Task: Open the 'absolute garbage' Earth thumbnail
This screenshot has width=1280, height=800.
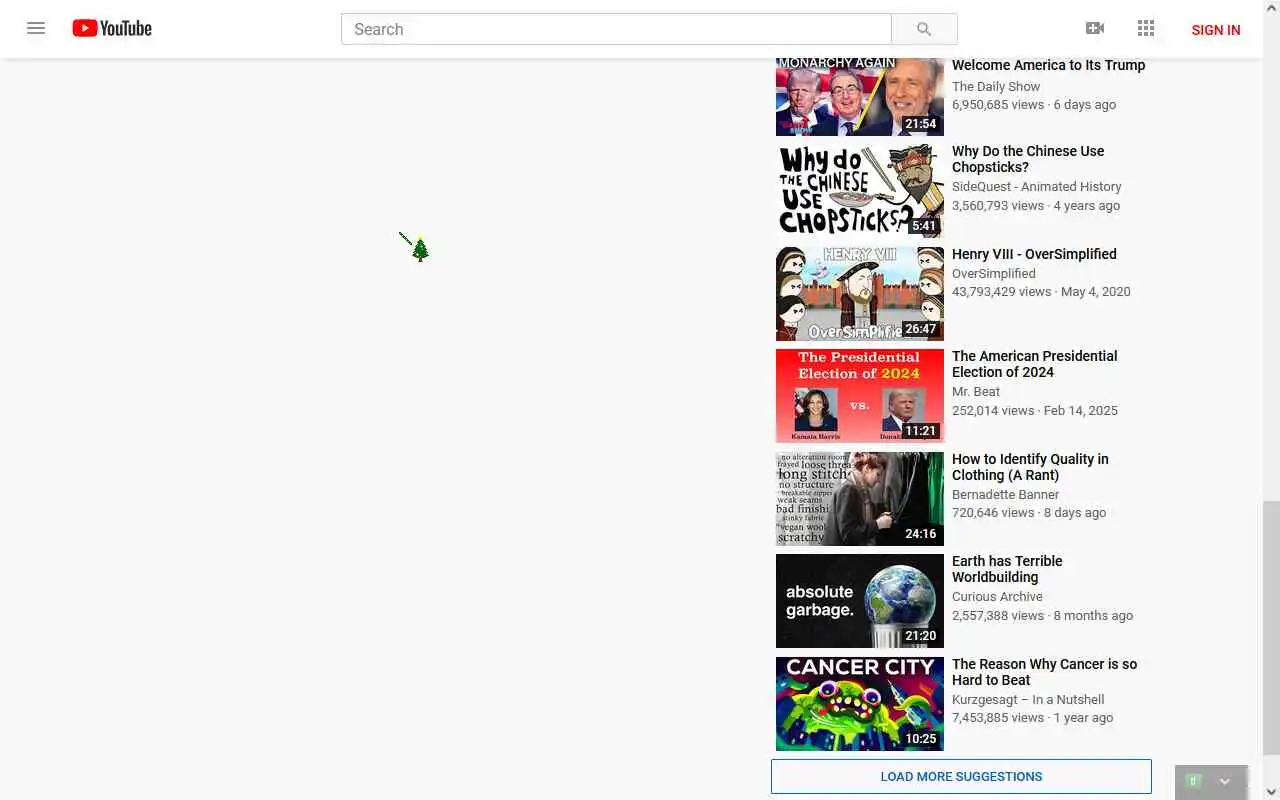Action: (x=860, y=601)
